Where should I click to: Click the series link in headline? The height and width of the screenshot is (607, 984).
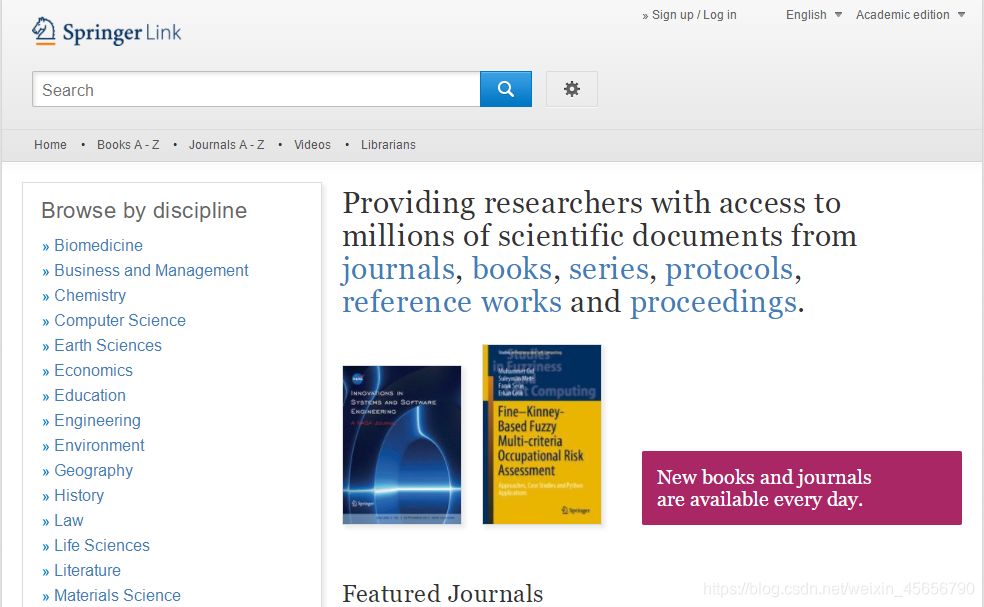[x=609, y=269]
